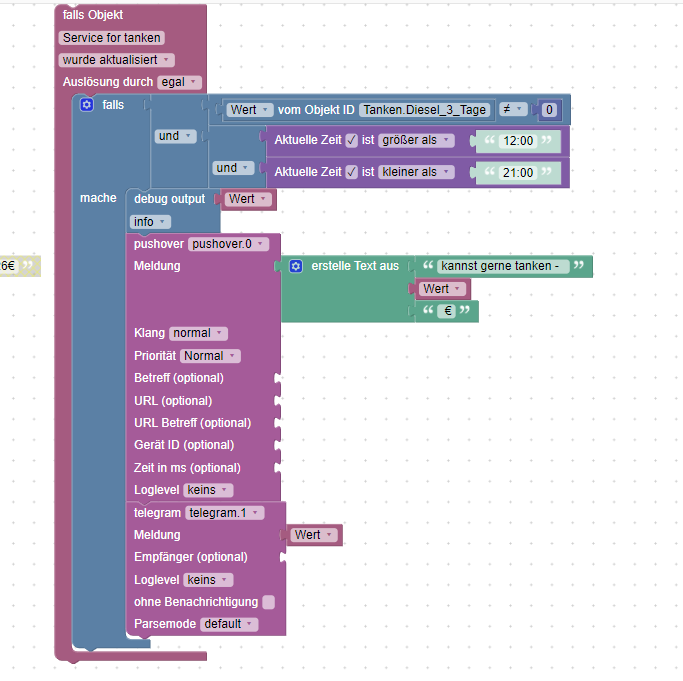The image size is (683, 681).
Task: Select the Priorität Normal dropdown
Action: [x=210, y=356]
